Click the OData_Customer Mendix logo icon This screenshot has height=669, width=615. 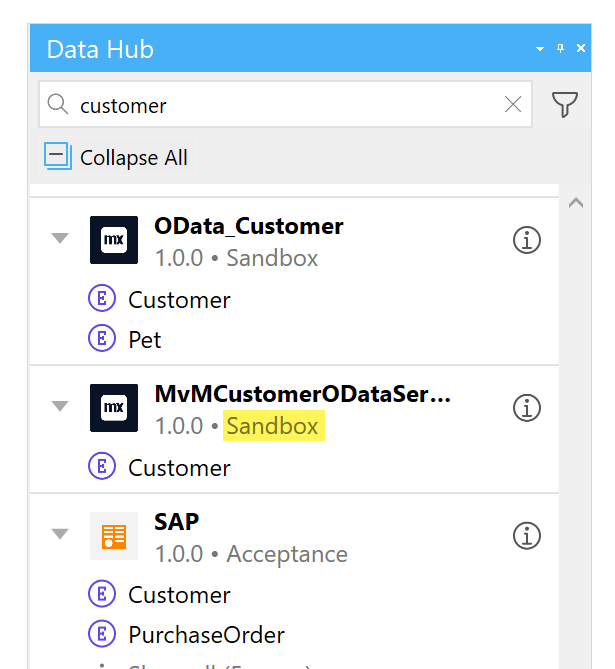pyautogui.click(x=114, y=240)
